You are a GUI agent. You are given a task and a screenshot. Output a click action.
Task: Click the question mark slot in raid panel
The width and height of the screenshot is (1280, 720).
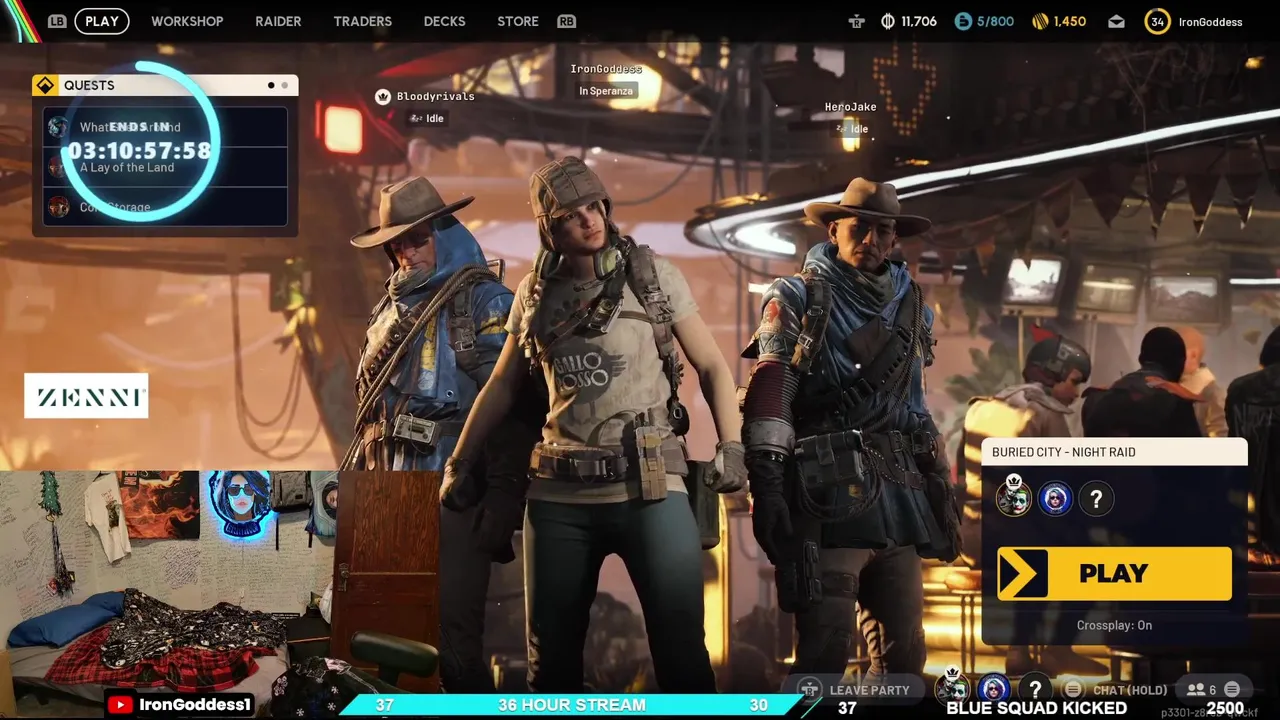(1096, 498)
